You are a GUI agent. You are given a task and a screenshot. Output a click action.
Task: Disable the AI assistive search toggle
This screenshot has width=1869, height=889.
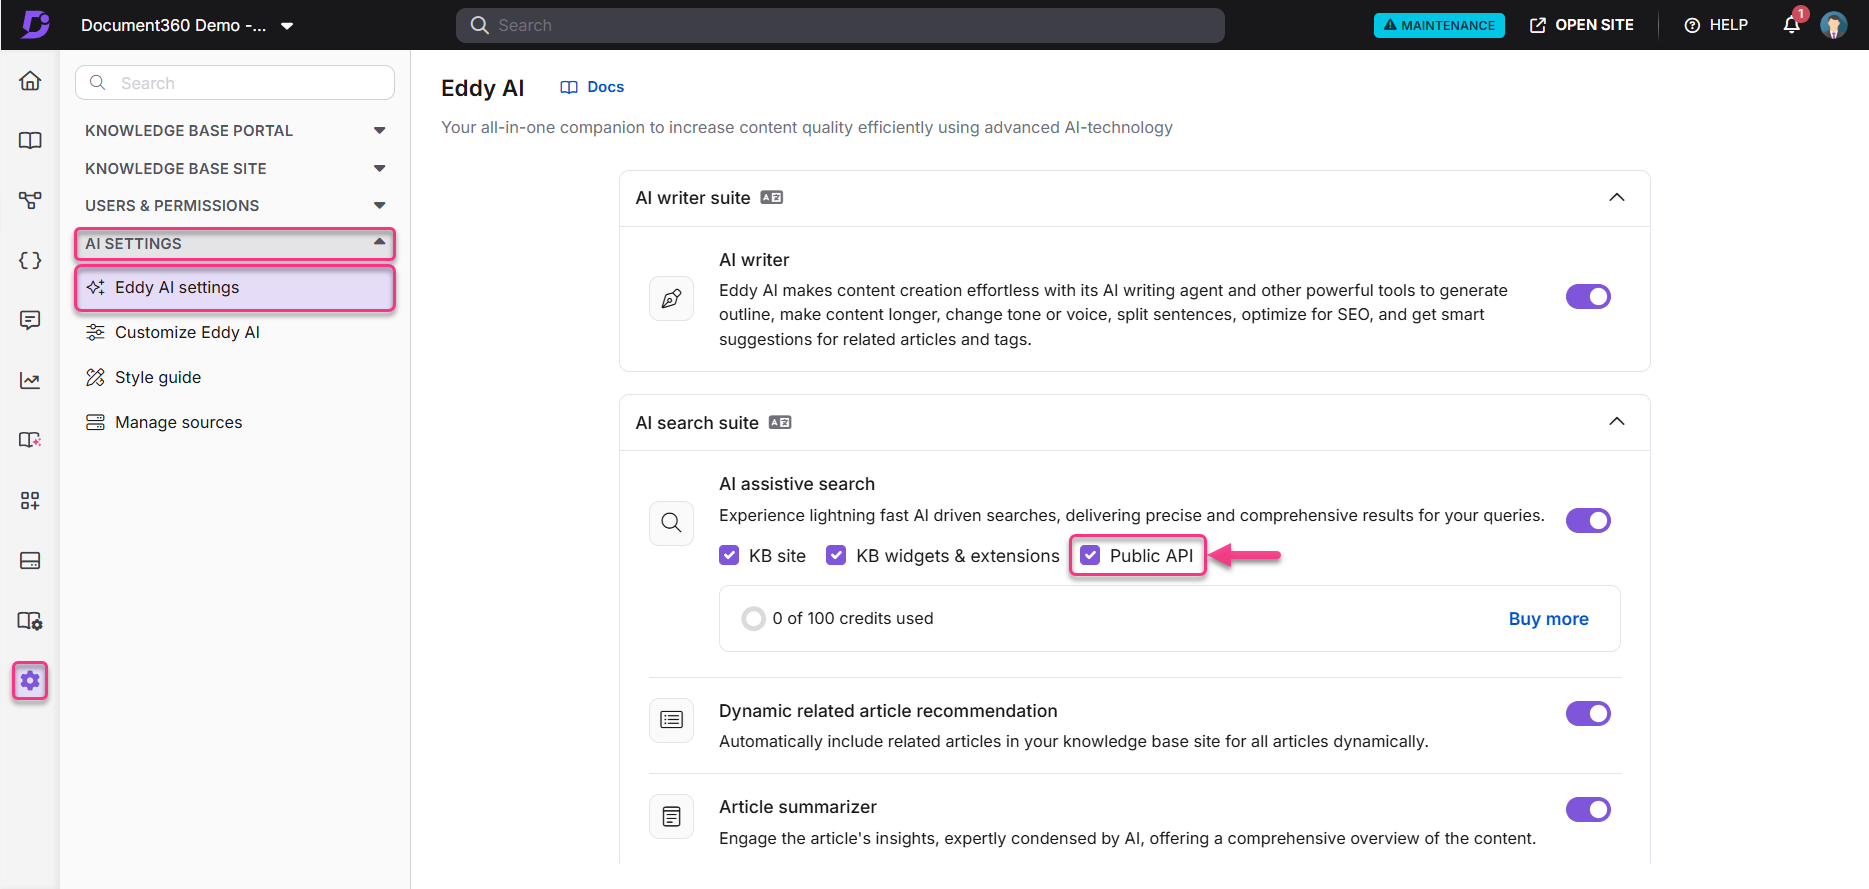1588,520
